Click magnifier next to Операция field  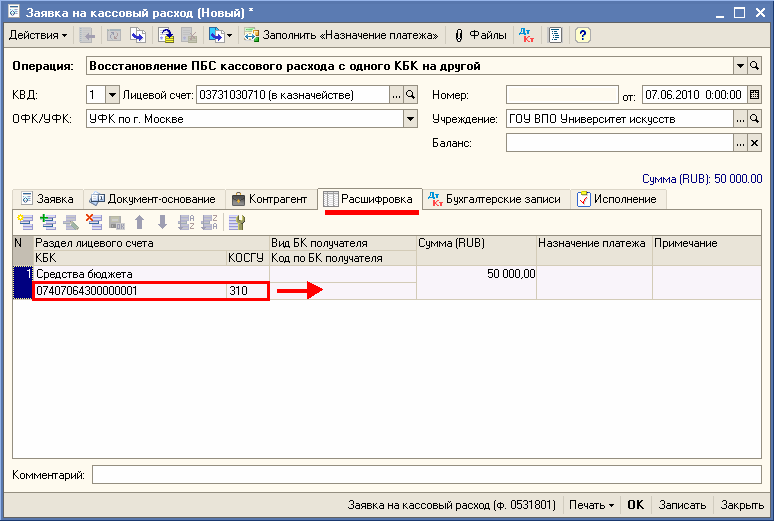pyautogui.click(x=754, y=66)
